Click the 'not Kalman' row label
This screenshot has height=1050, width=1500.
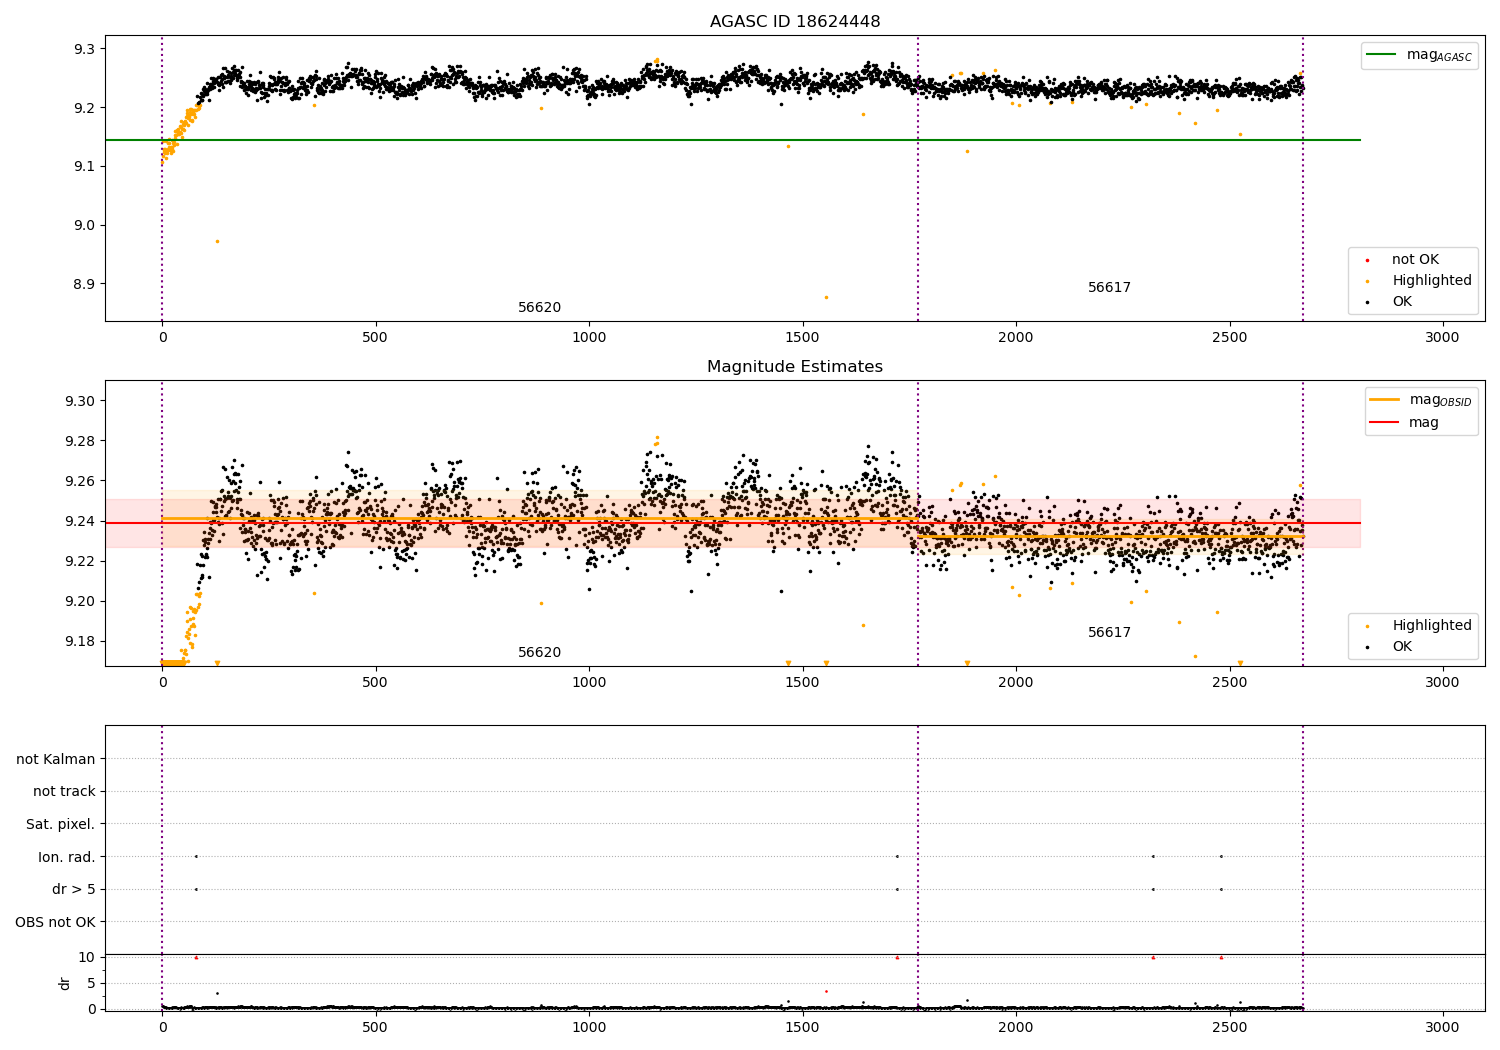[x=56, y=759]
